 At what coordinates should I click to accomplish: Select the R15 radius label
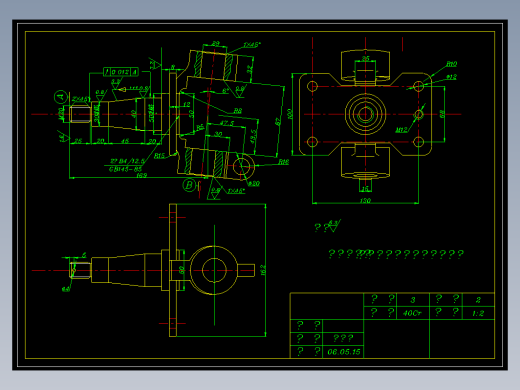click(x=159, y=156)
